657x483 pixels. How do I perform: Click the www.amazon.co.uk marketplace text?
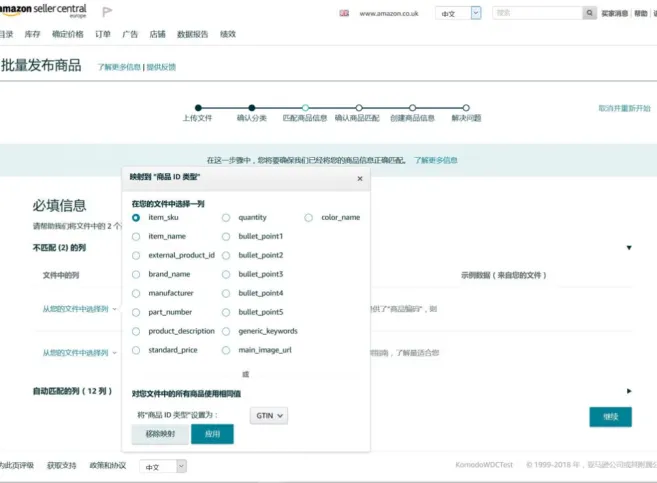click(389, 13)
